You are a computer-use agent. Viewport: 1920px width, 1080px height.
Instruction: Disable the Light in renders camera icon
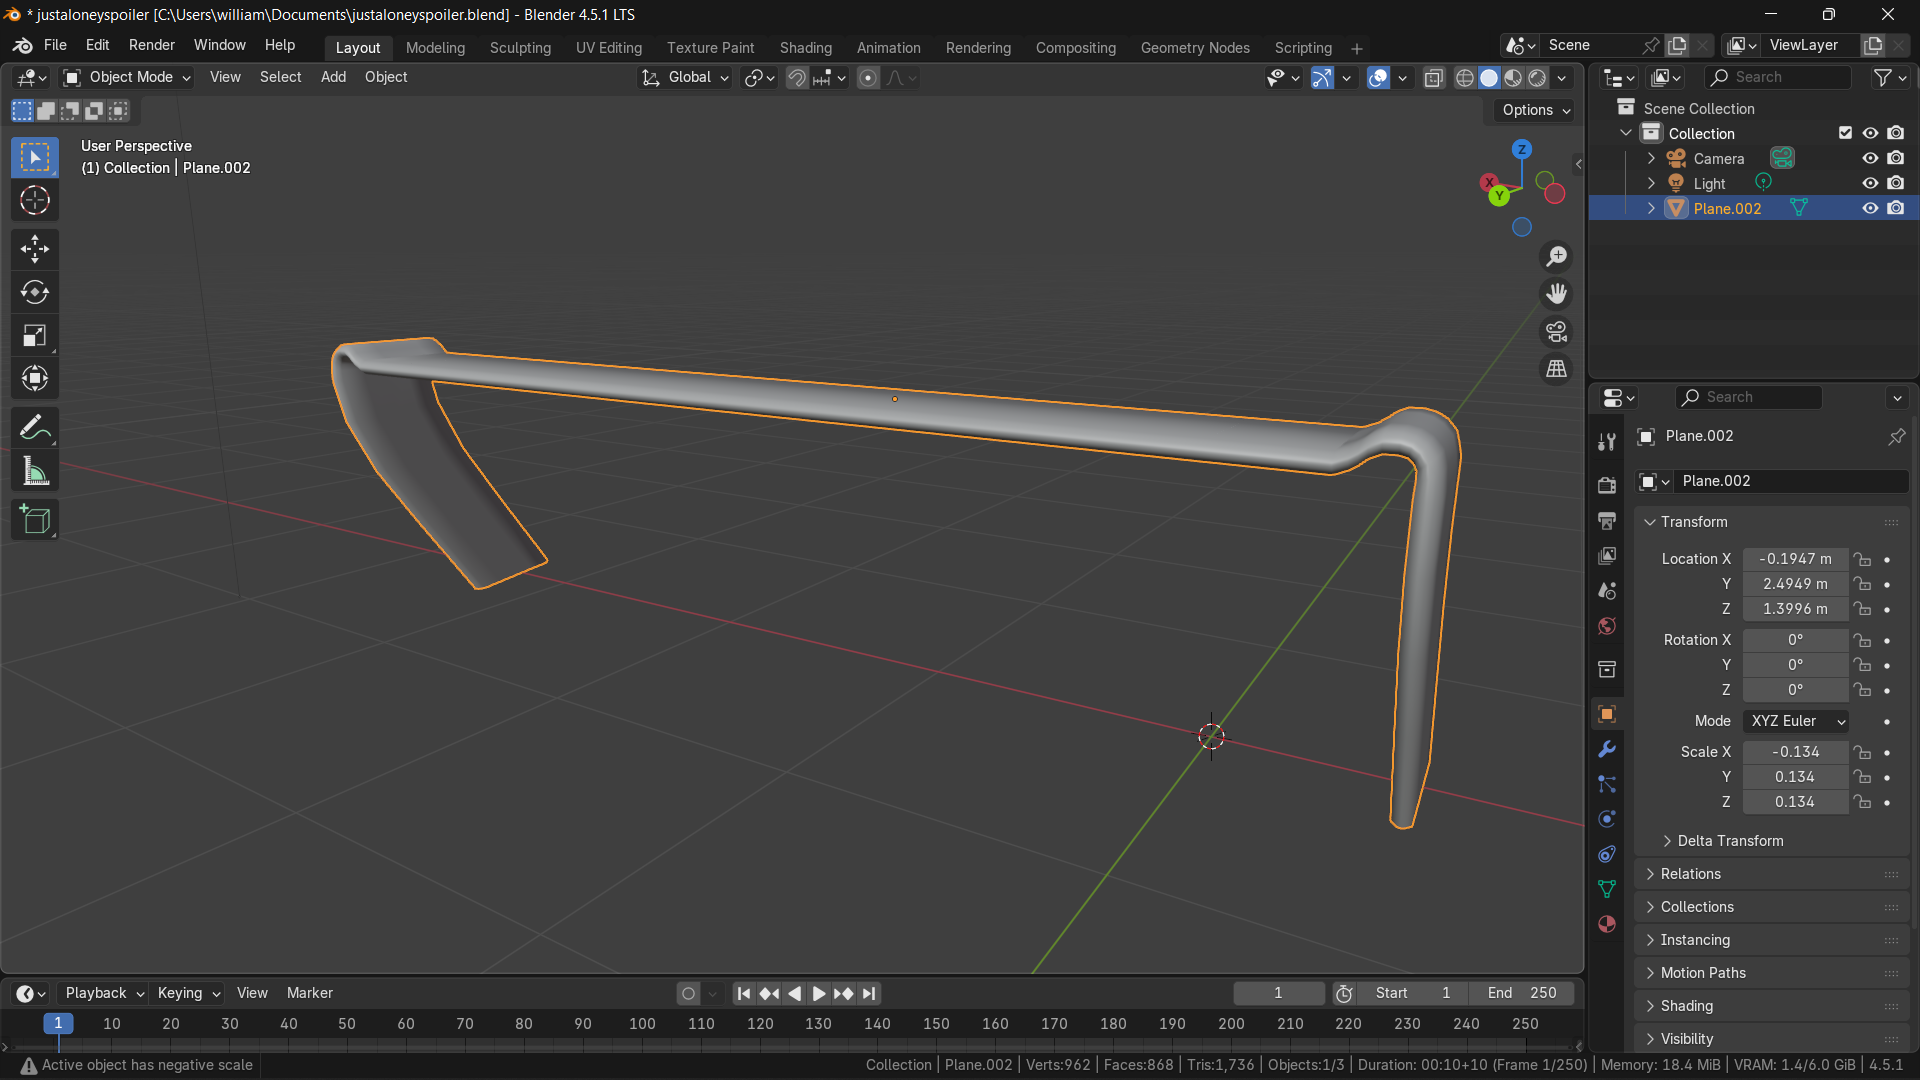[1896, 183]
